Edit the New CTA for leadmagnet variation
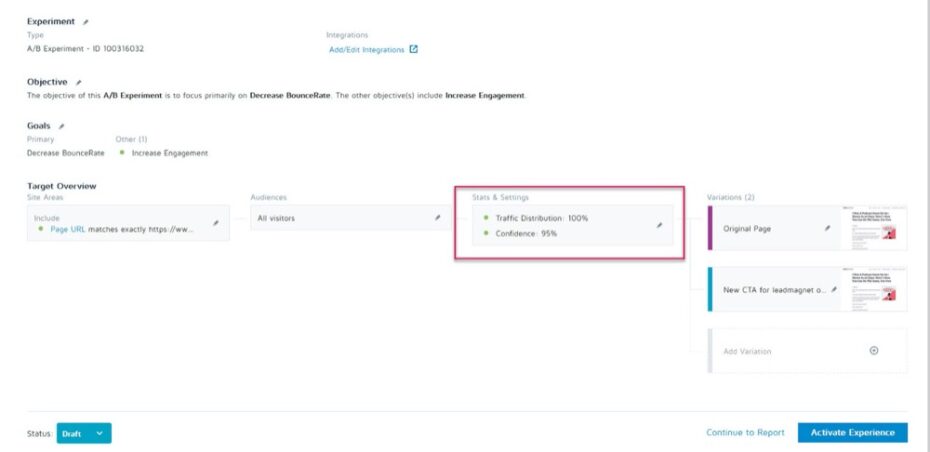Screen dimensions: 930x452 (x=834, y=290)
